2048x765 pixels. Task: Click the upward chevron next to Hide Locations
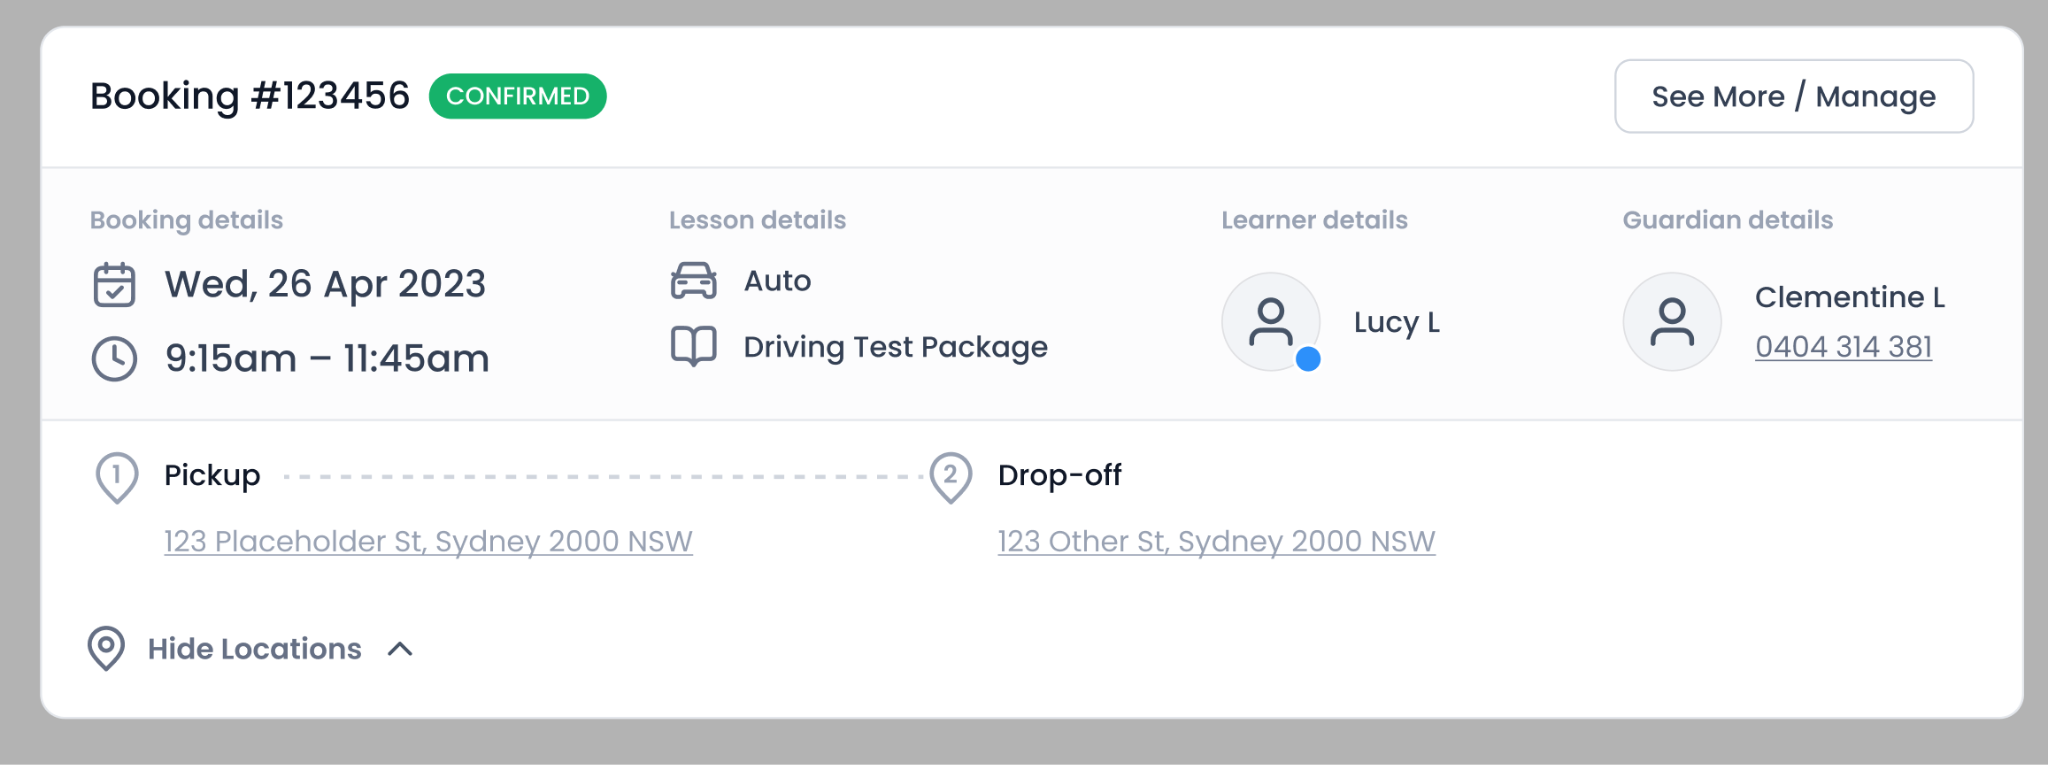point(400,649)
